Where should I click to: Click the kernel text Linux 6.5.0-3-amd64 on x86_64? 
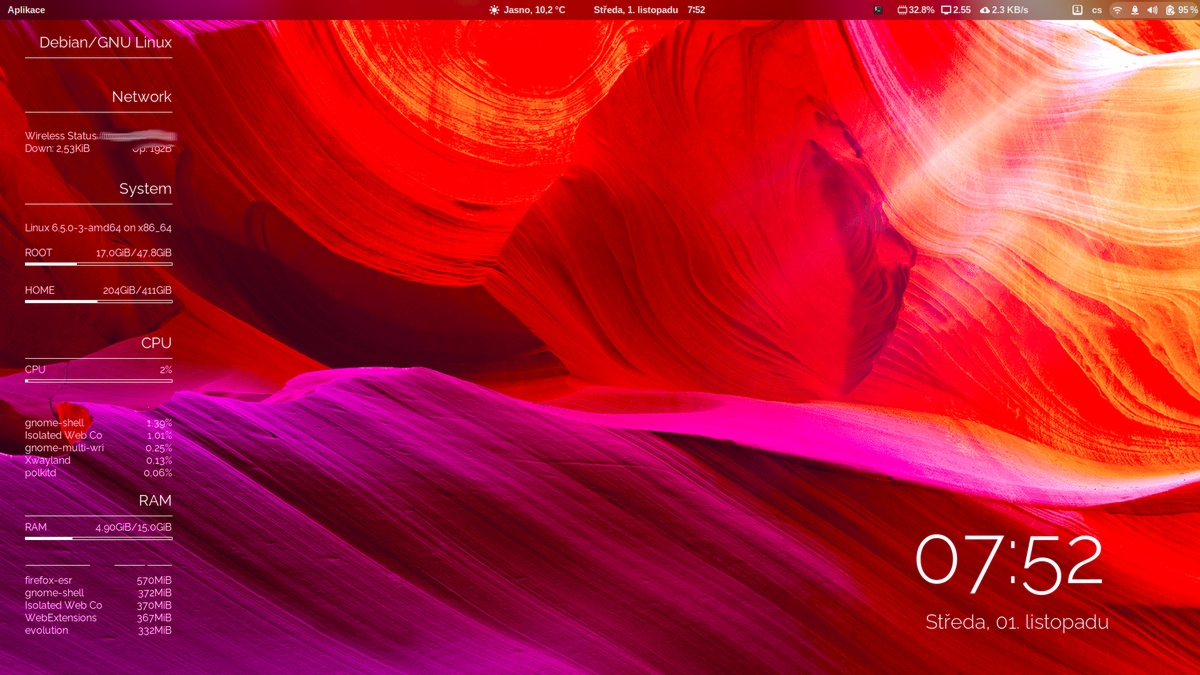click(98, 228)
